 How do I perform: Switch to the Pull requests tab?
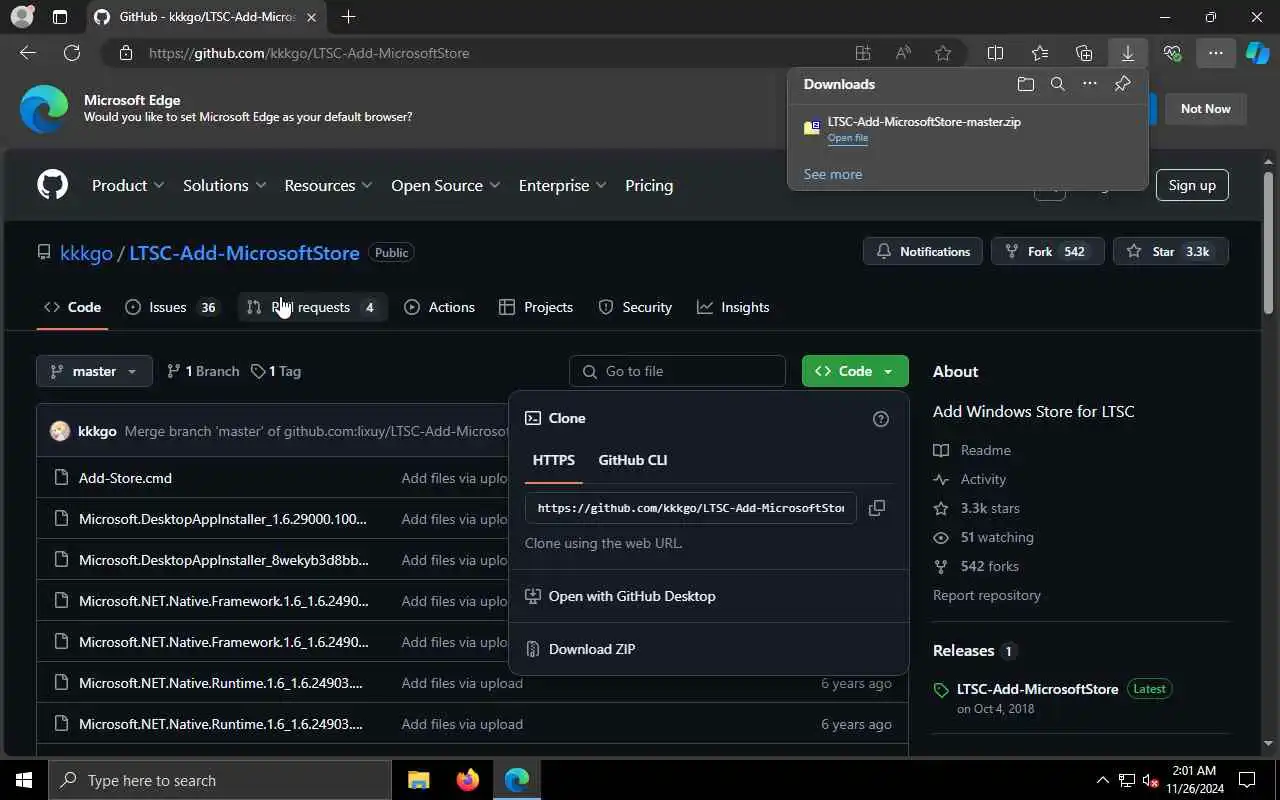pyautogui.click(x=312, y=307)
